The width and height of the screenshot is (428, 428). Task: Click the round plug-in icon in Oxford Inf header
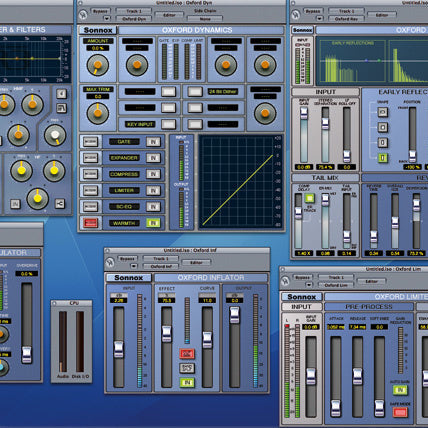[110, 263]
